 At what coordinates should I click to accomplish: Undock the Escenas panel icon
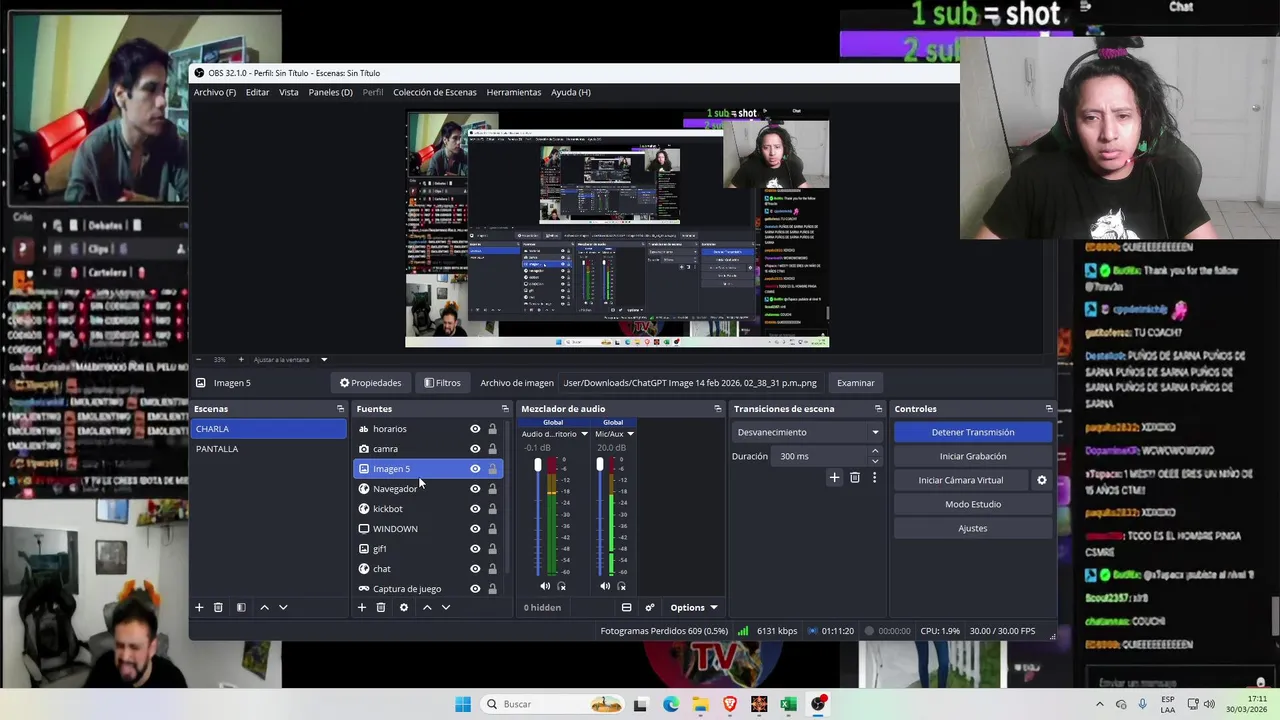(340, 409)
